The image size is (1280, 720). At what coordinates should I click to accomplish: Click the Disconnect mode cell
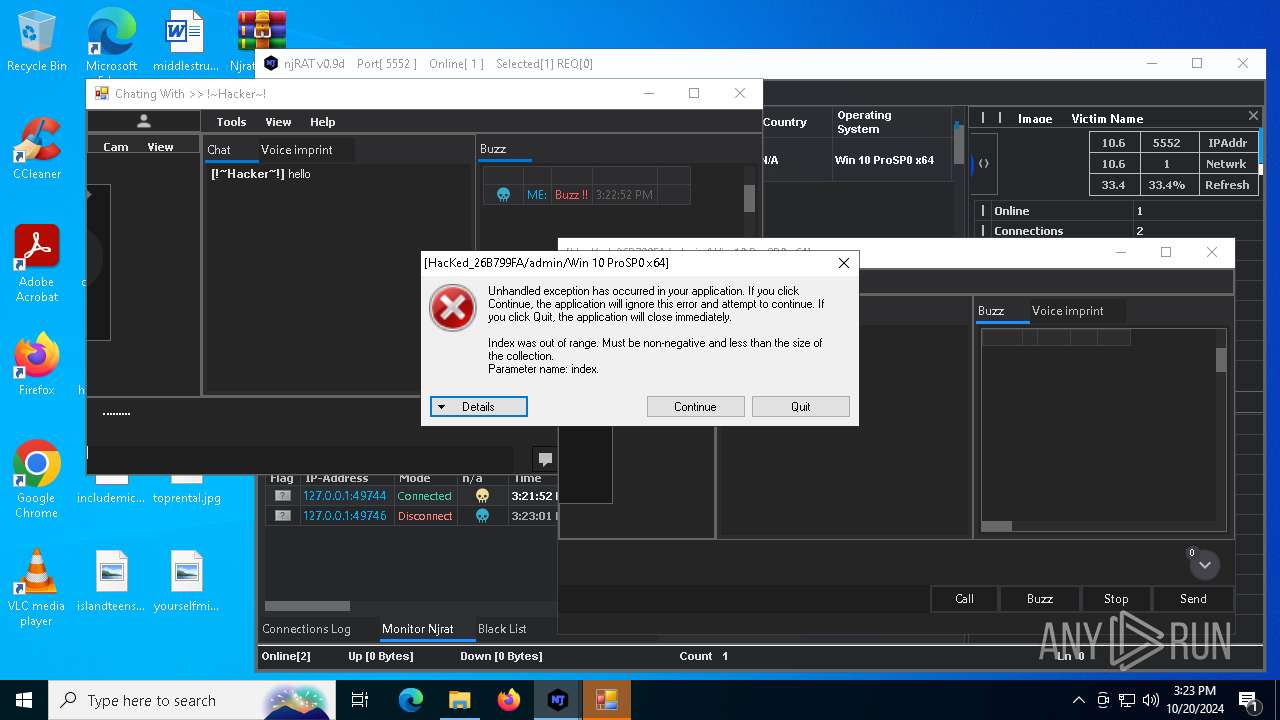tap(425, 516)
